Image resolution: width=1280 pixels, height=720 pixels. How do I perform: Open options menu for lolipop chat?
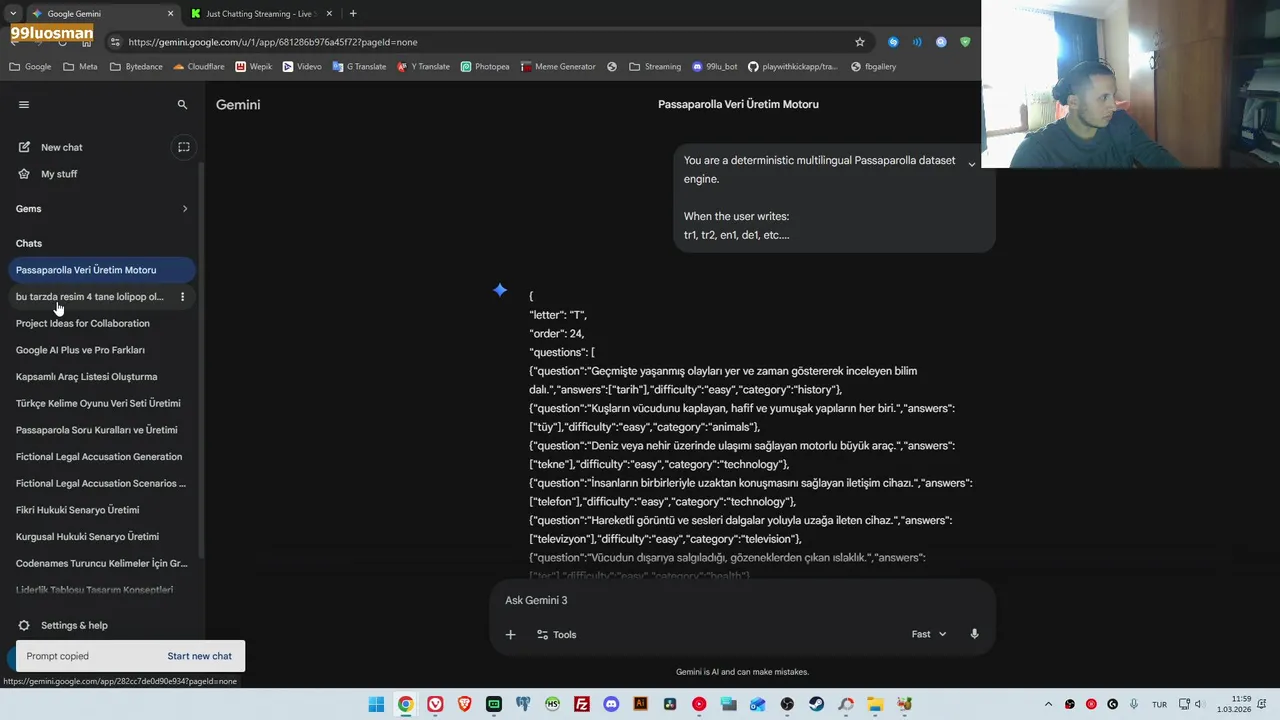point(182,297)
